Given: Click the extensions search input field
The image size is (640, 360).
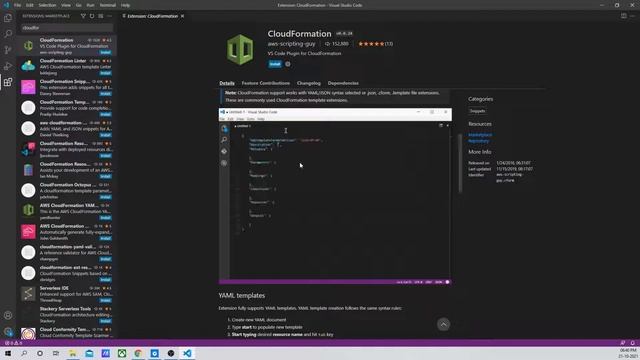Looking at the screenshot, I should click(x=67, y=28).
